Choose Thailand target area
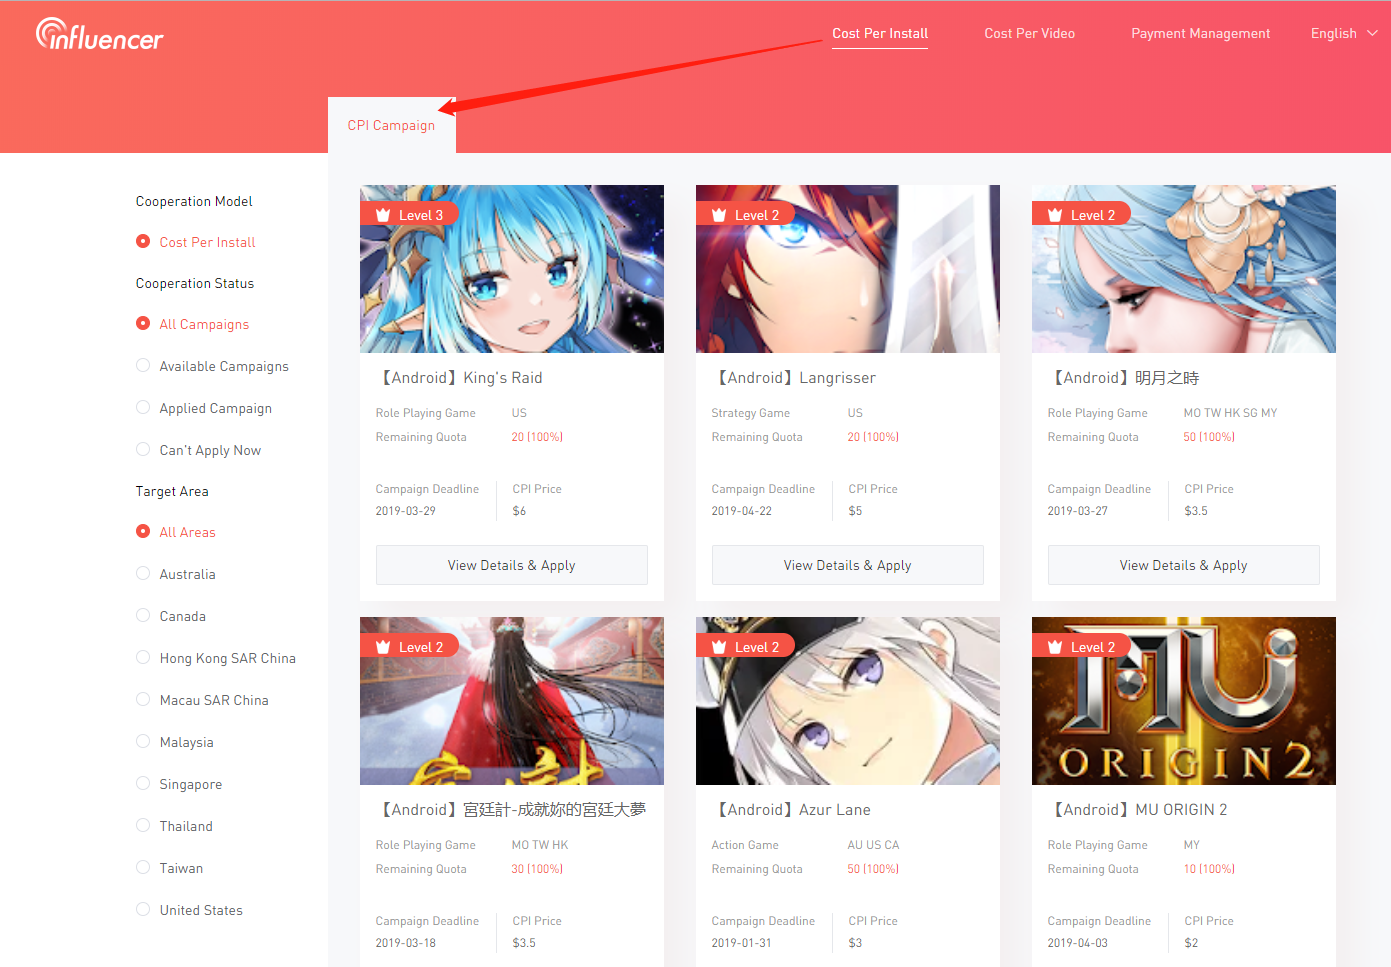Image resolution: width=1391 pixels, height=967 pixels. pyautogui.click(x=174, y=826)
